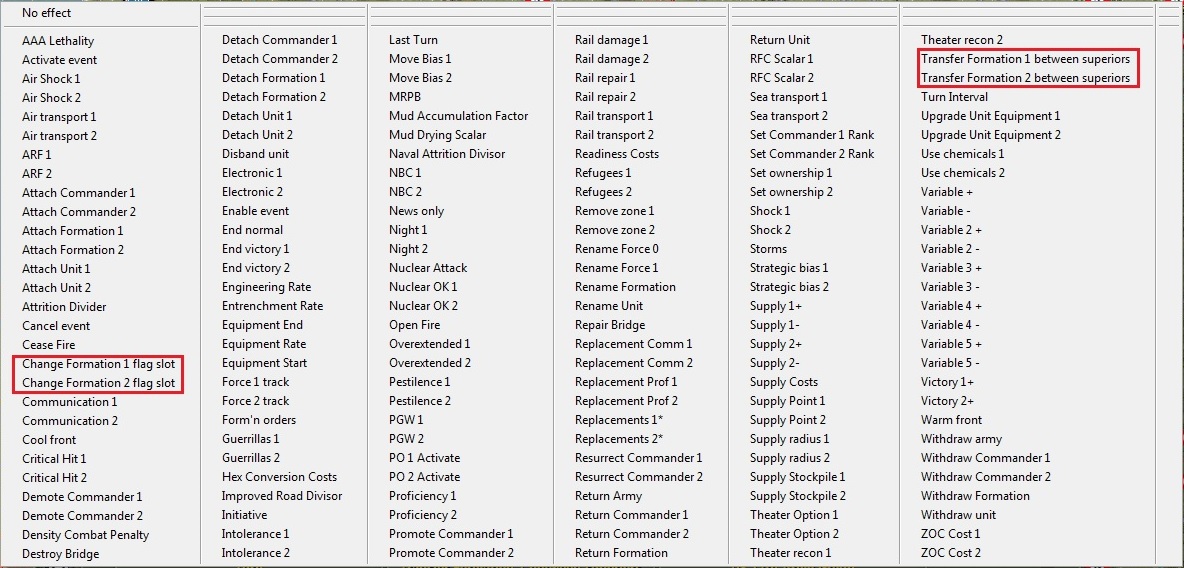Select the 'Turn Interval' effect
The image size is (1184, 568).
click(x=954, y=97)
